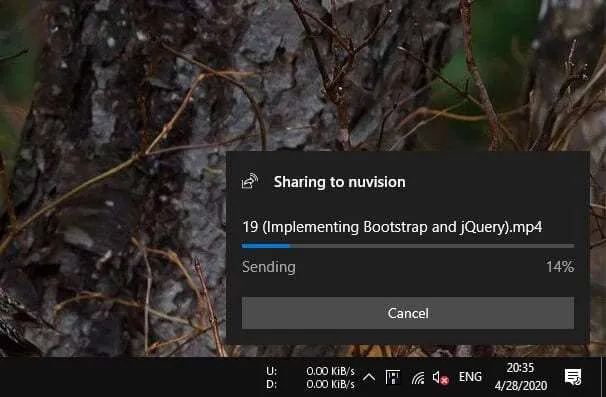Open the clock and calendar at 20:35
The height and width of the screenshot is (397, 606).
521,377
